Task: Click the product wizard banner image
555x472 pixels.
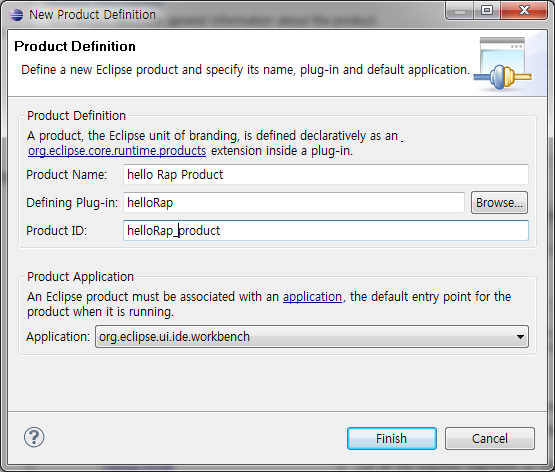Action: point(503,64)
